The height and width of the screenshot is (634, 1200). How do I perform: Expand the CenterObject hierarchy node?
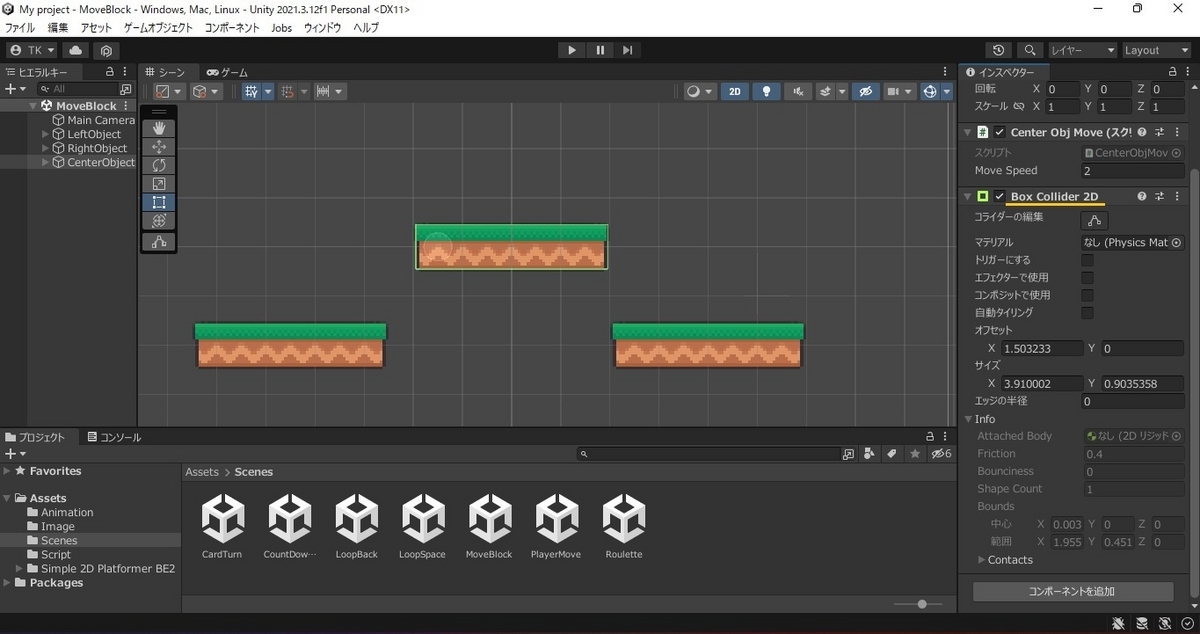pos(46,162)
